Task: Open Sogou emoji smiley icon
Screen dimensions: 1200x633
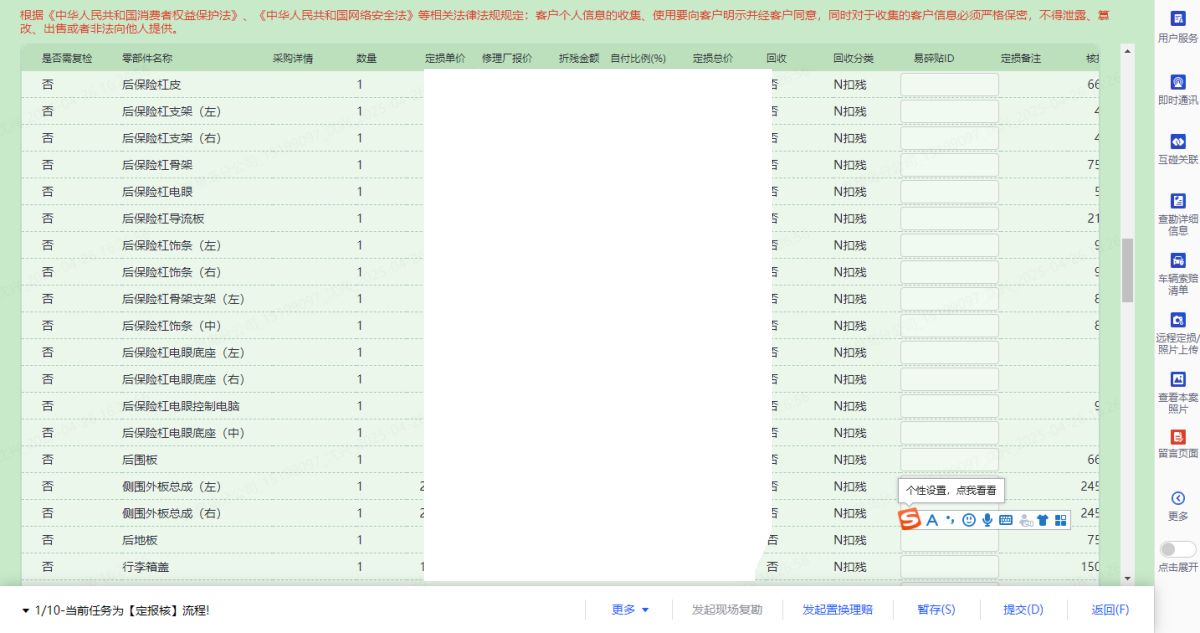Action: pyautogui.click(x=968, y=520)
